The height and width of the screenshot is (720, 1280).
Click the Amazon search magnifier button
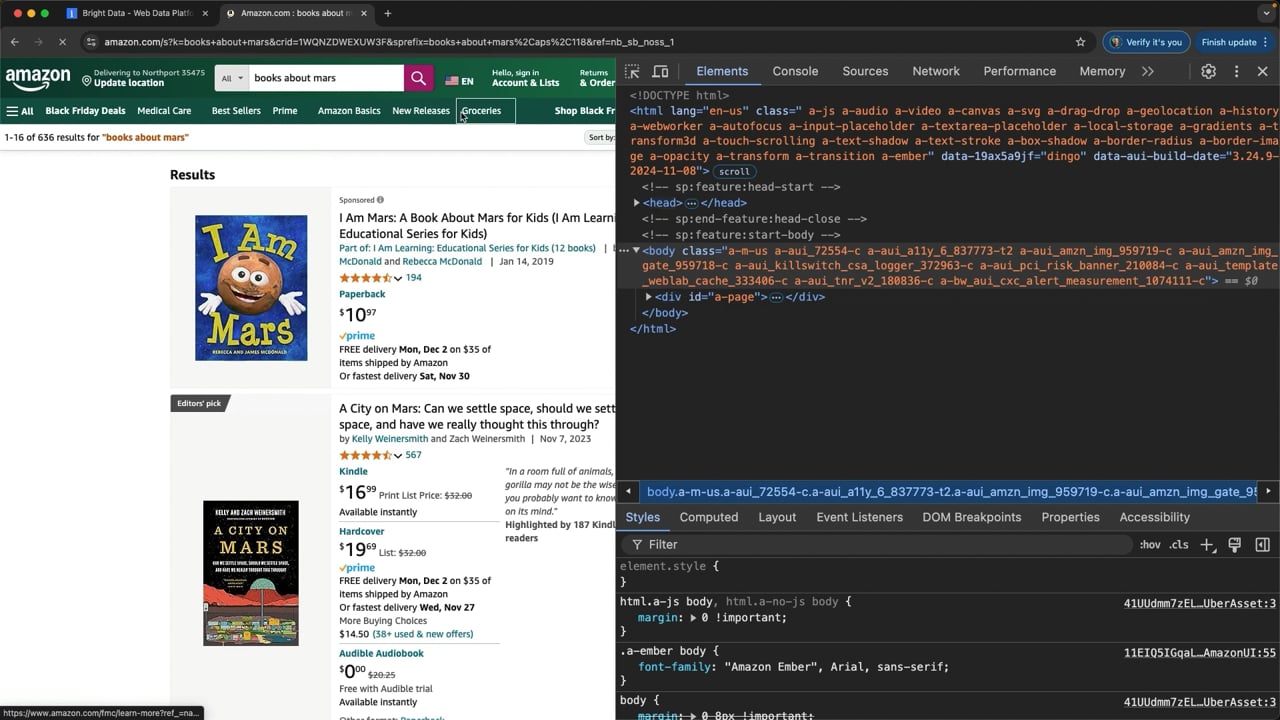coord(418,78)
